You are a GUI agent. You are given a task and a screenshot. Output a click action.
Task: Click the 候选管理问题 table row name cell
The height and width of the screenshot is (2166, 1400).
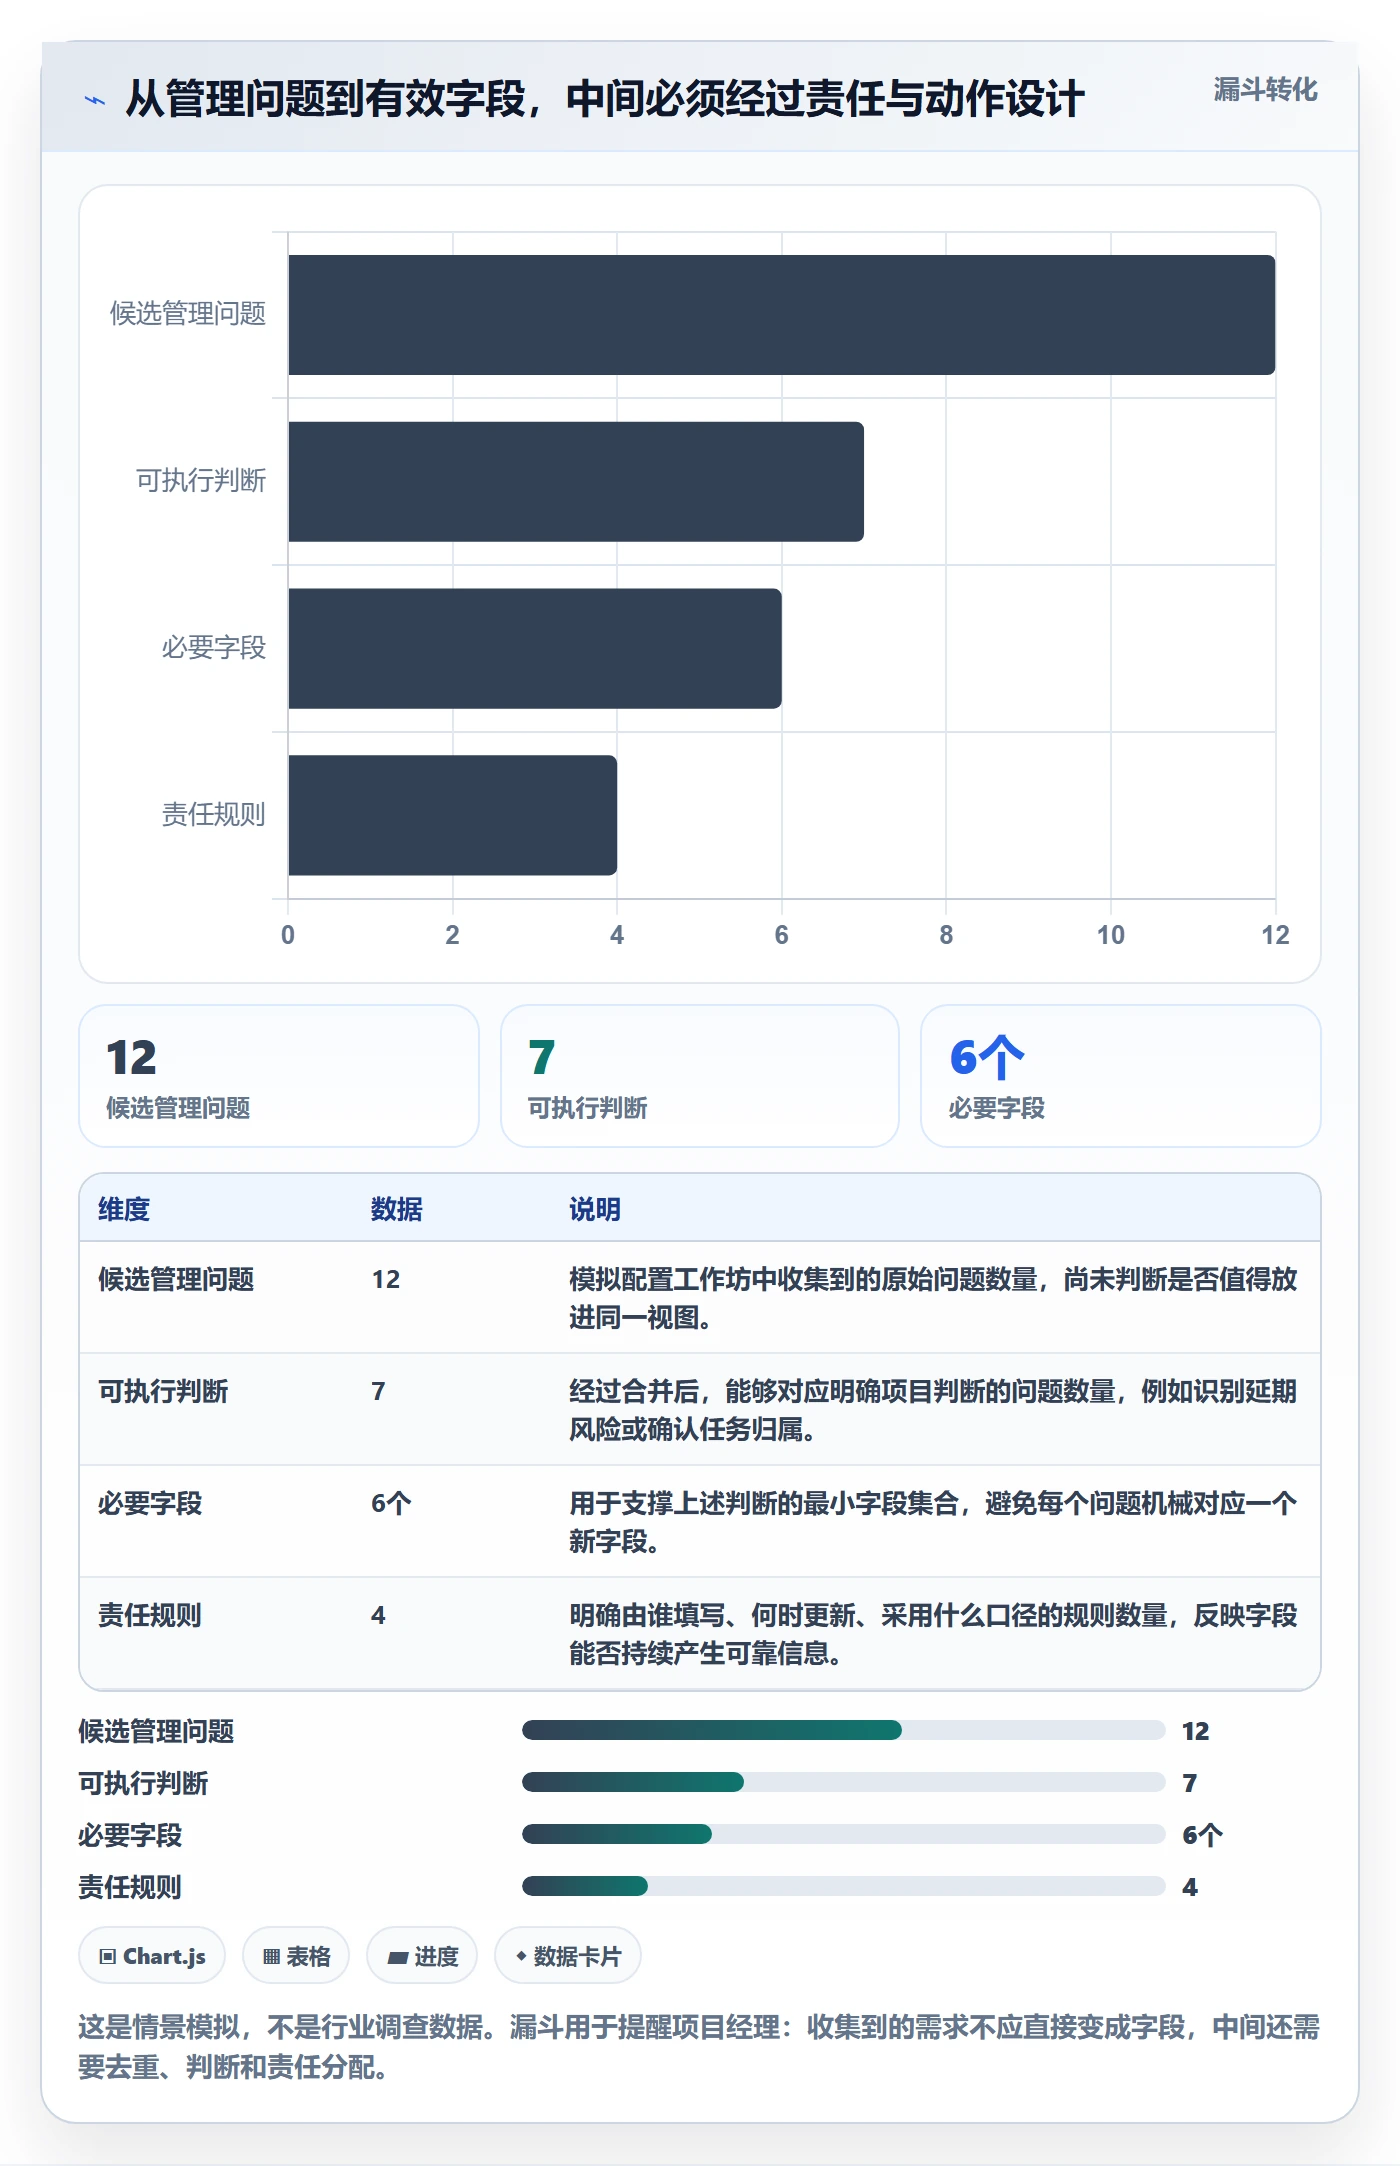[176, 1279]
